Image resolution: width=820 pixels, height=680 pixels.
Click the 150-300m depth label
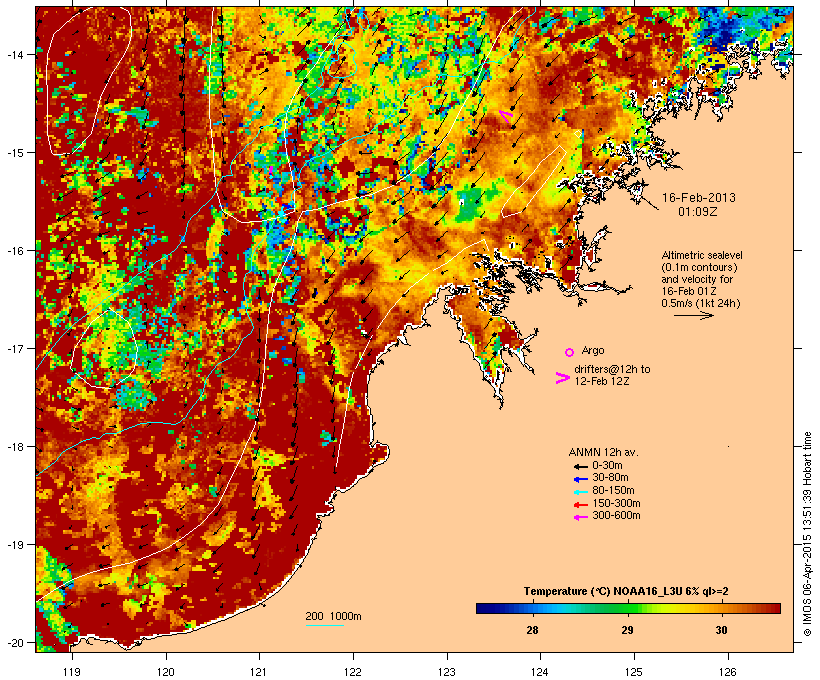[x=616, y=503]
